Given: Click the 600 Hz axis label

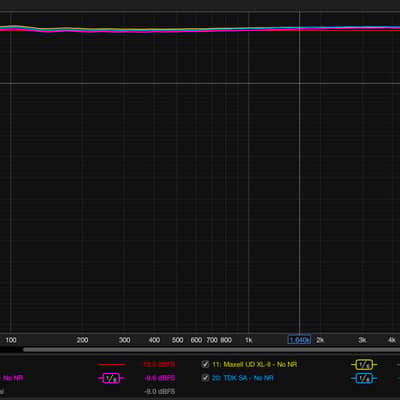Looking at the screenshot, I should (196, 340).
